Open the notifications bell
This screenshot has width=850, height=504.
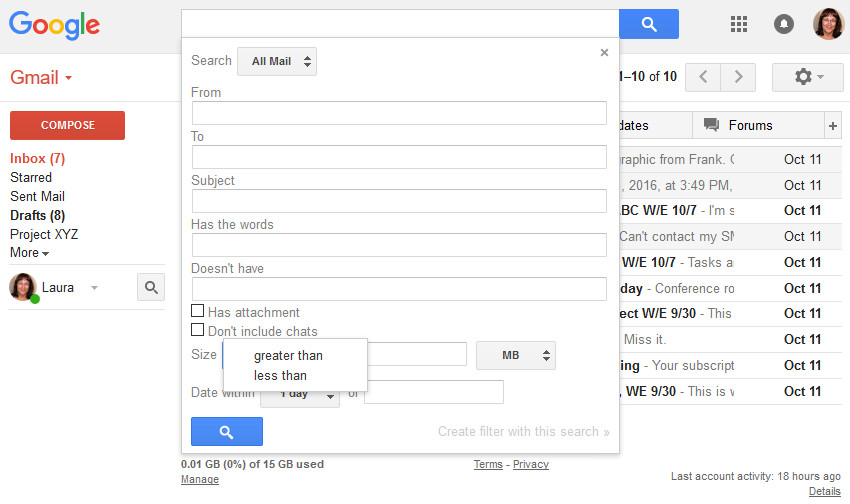[x=783, y=24]
